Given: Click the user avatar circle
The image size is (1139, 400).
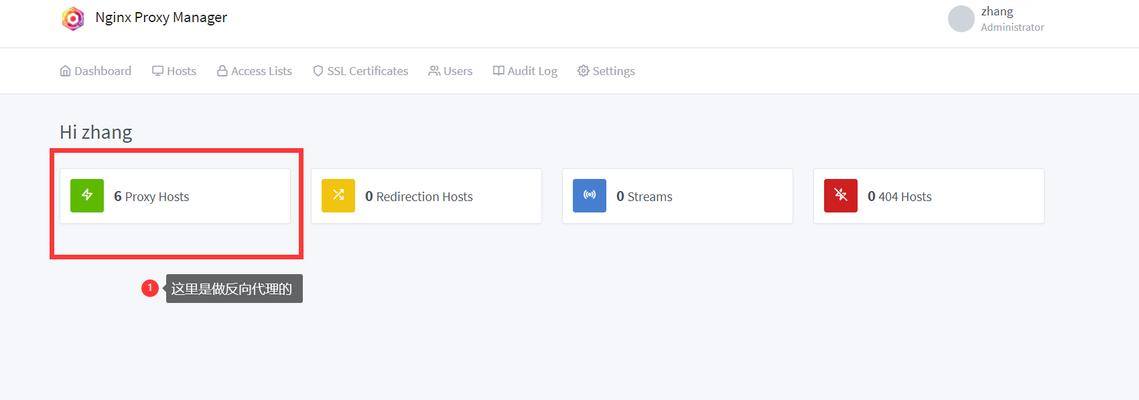Looking at the screenshot, I should (x=961, y=20).
